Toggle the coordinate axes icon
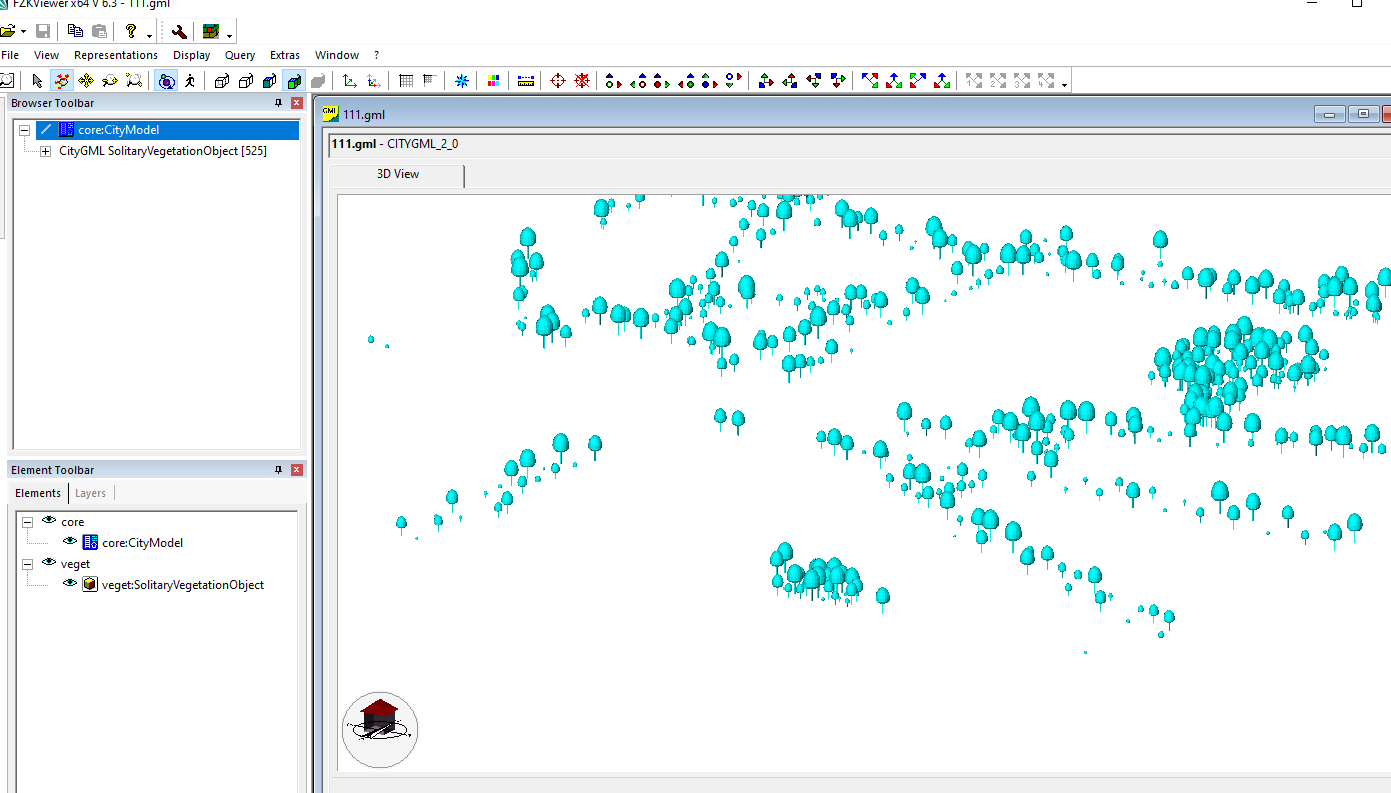This screenshot has height=793, width=1391. [350, 81]
